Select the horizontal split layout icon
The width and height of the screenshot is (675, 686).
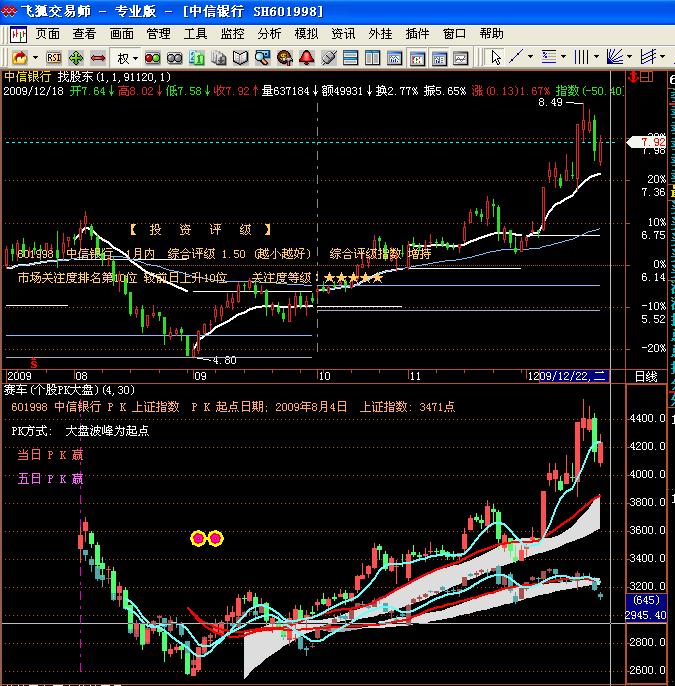click(x=351, y=58)
